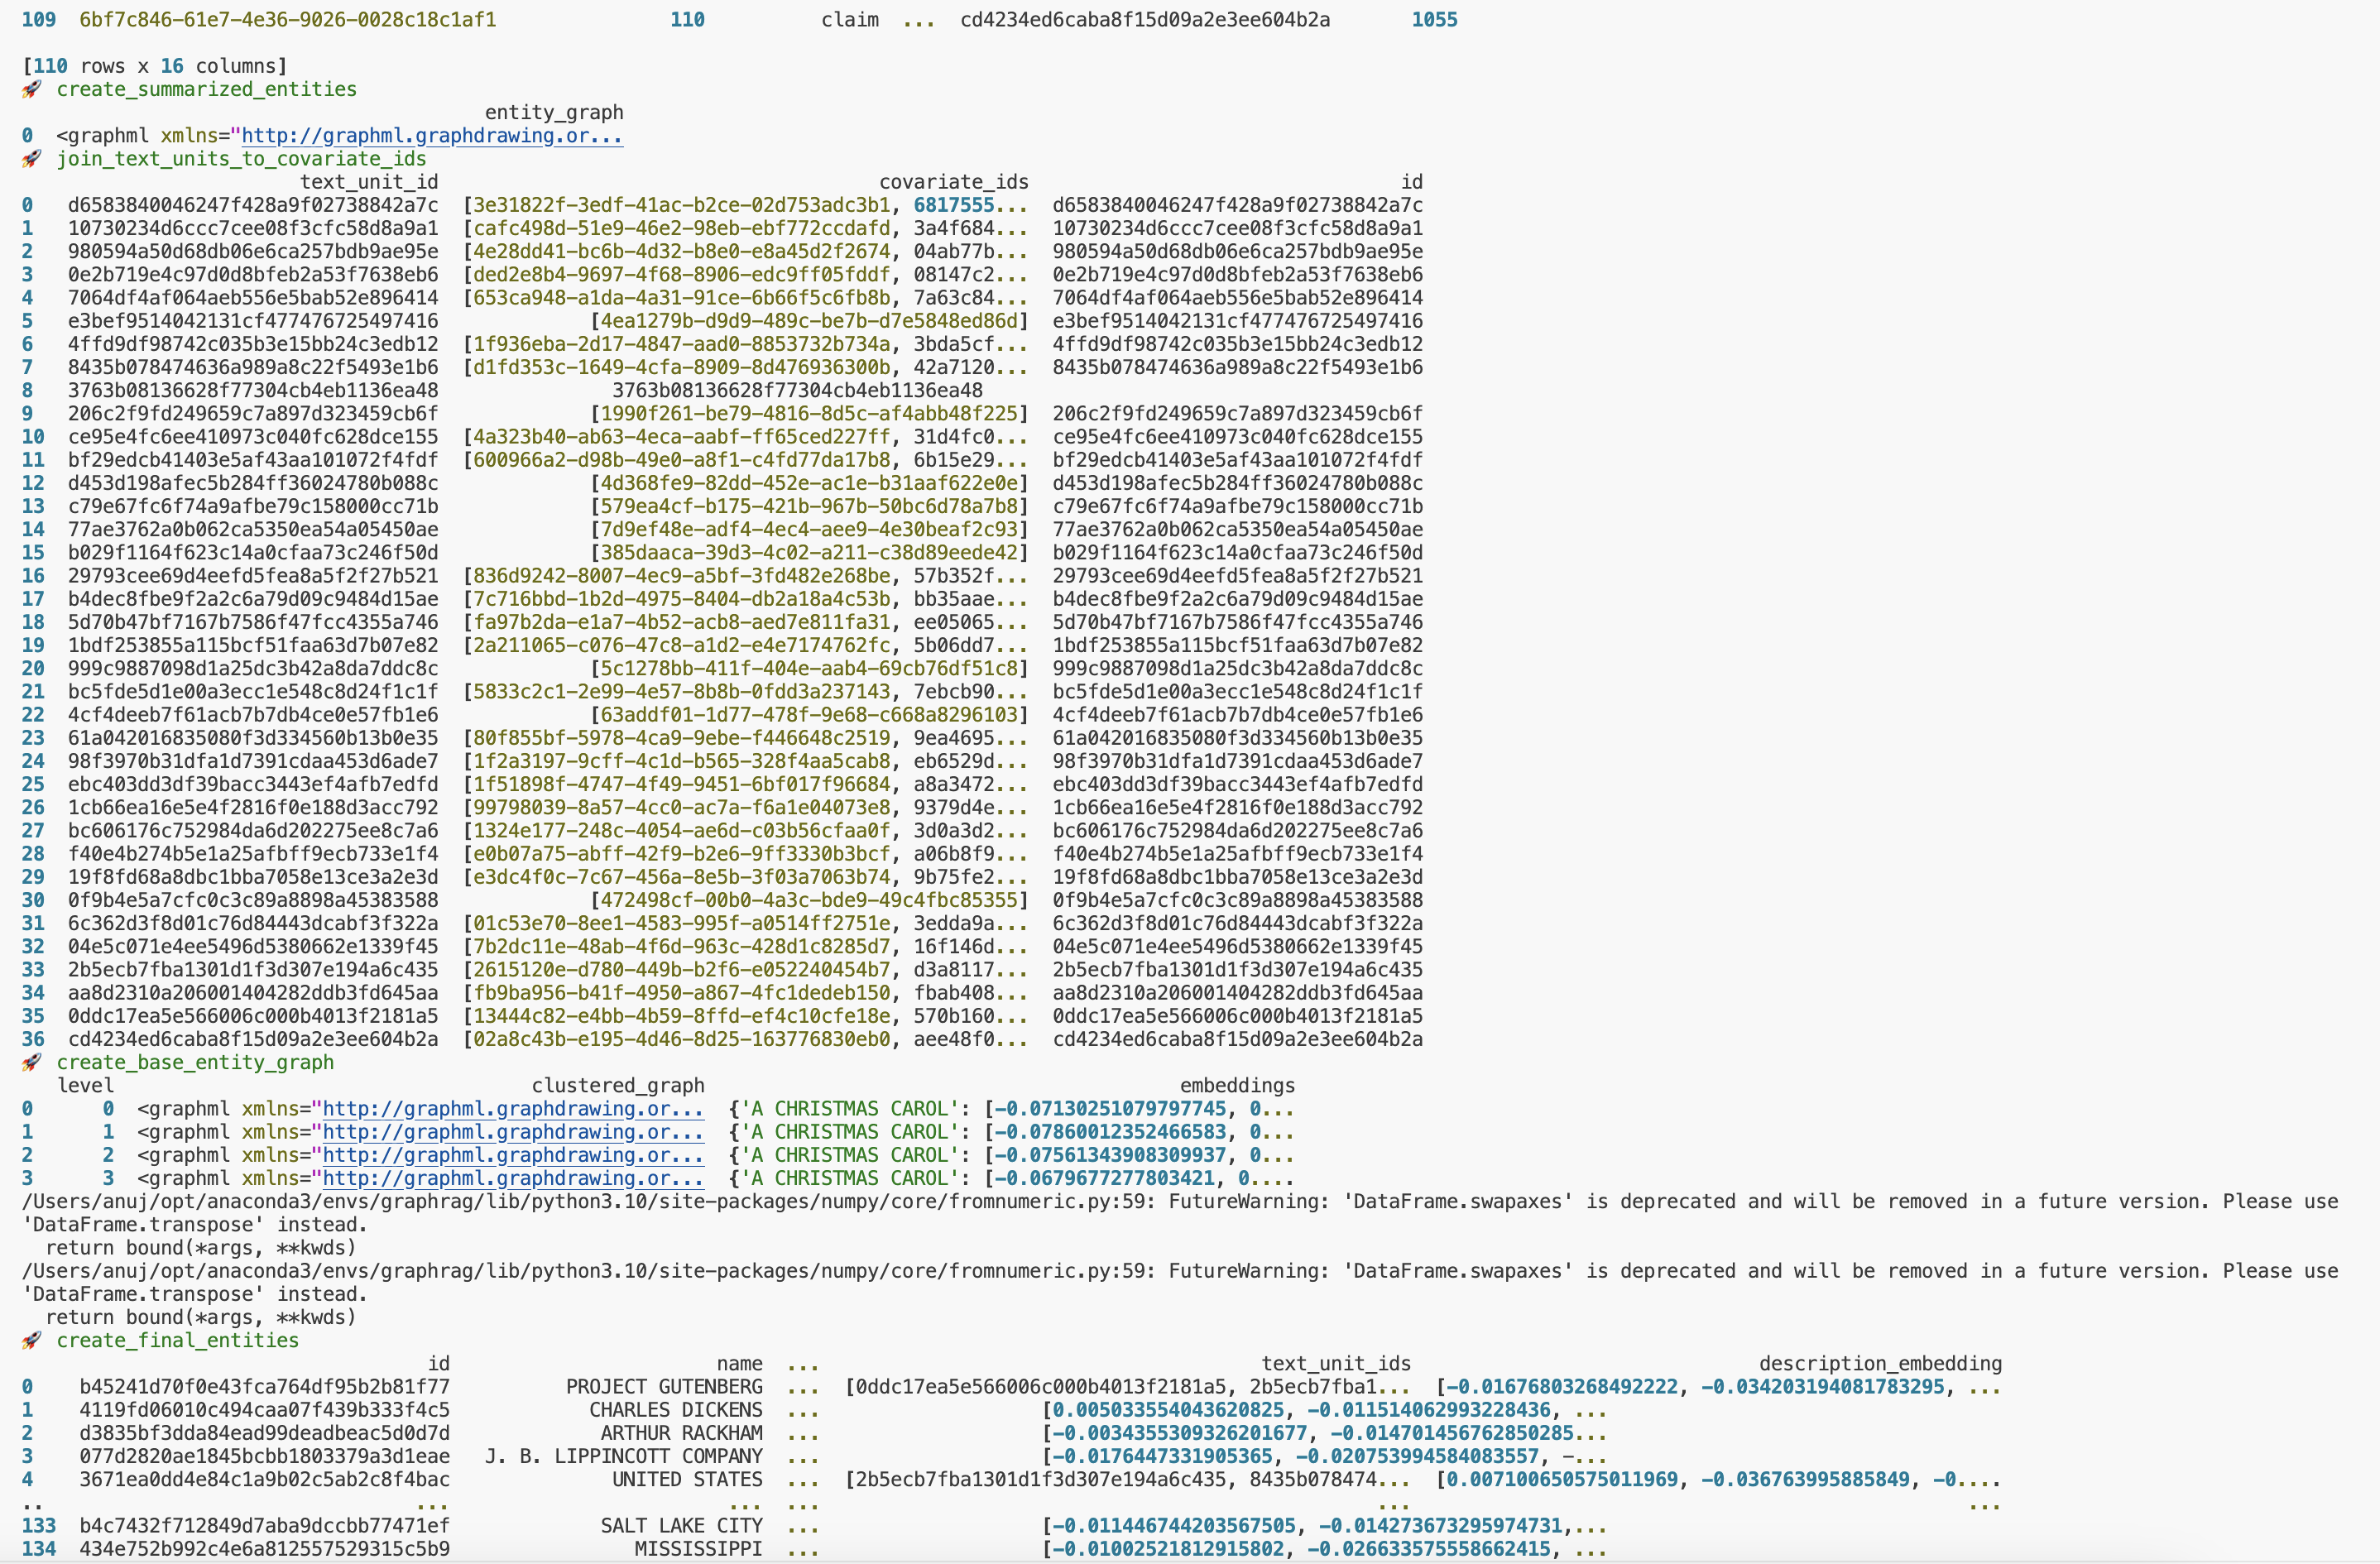
Task: Click the rocket icon beside create_summarized_entities
Action: (32, 89)
